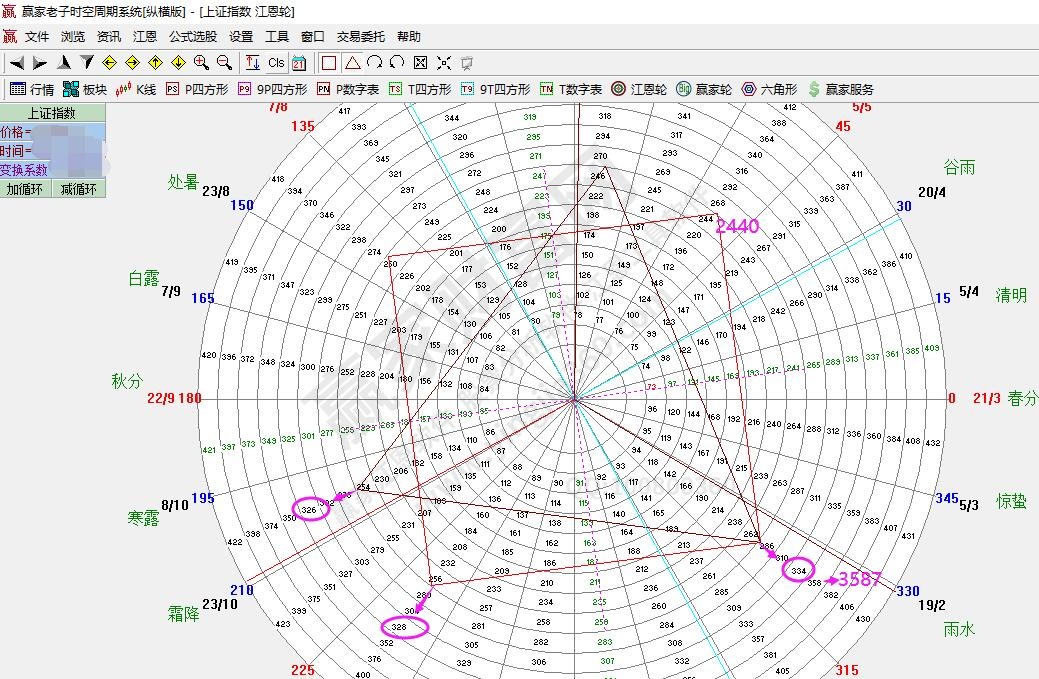Open the 文件 menu
Screen dimensions: 1039x679
(37, 37)
